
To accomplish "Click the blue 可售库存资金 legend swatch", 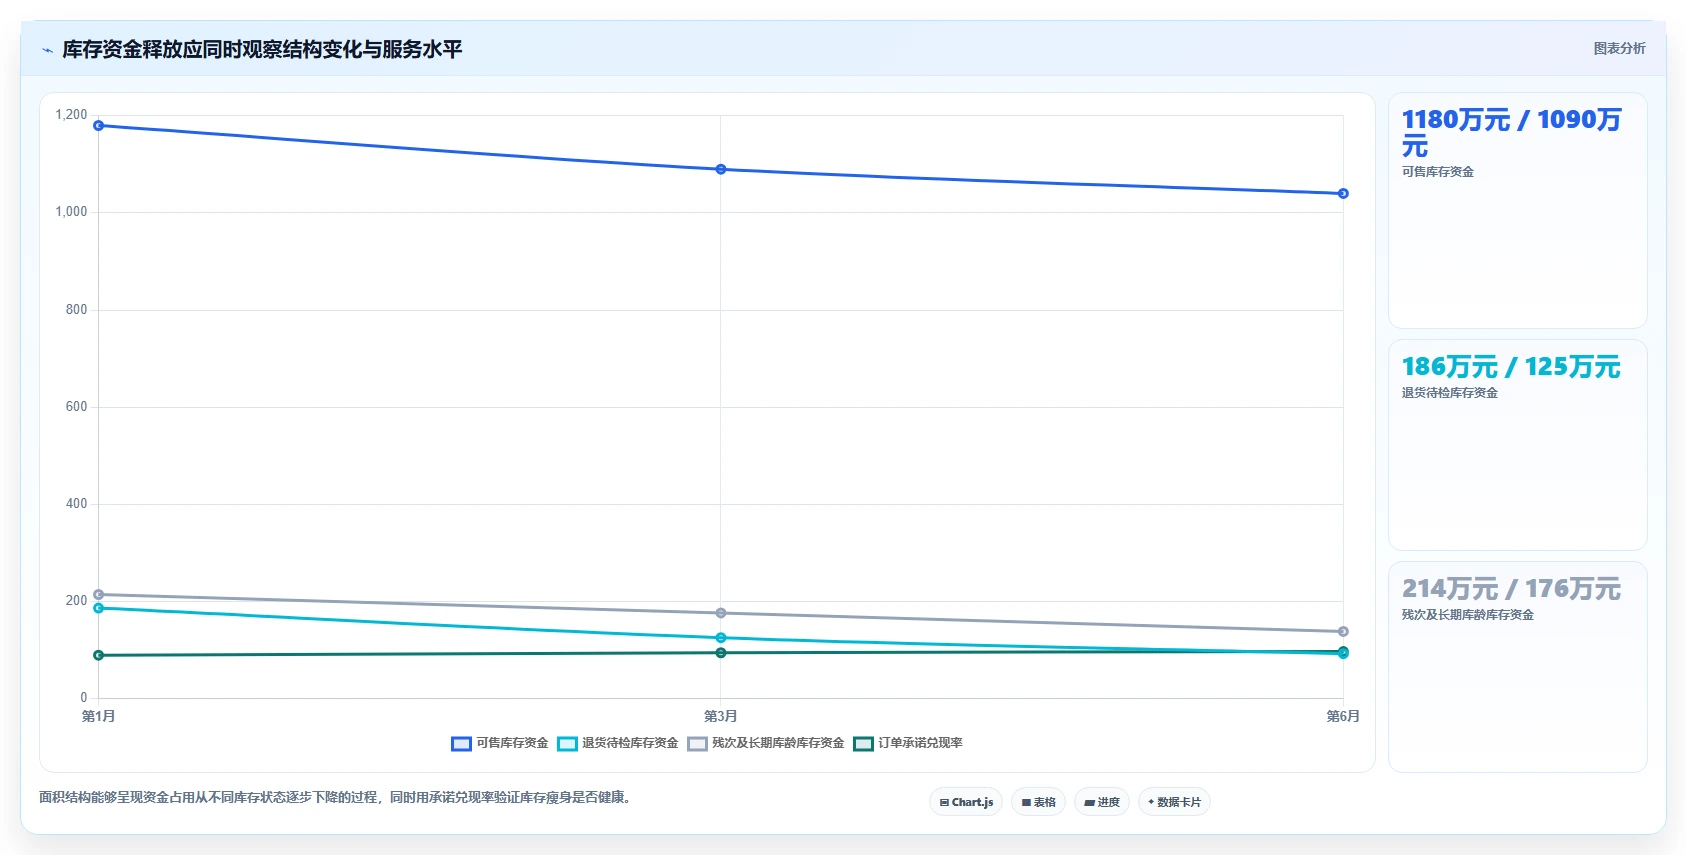I will click(x=461, y=743).
